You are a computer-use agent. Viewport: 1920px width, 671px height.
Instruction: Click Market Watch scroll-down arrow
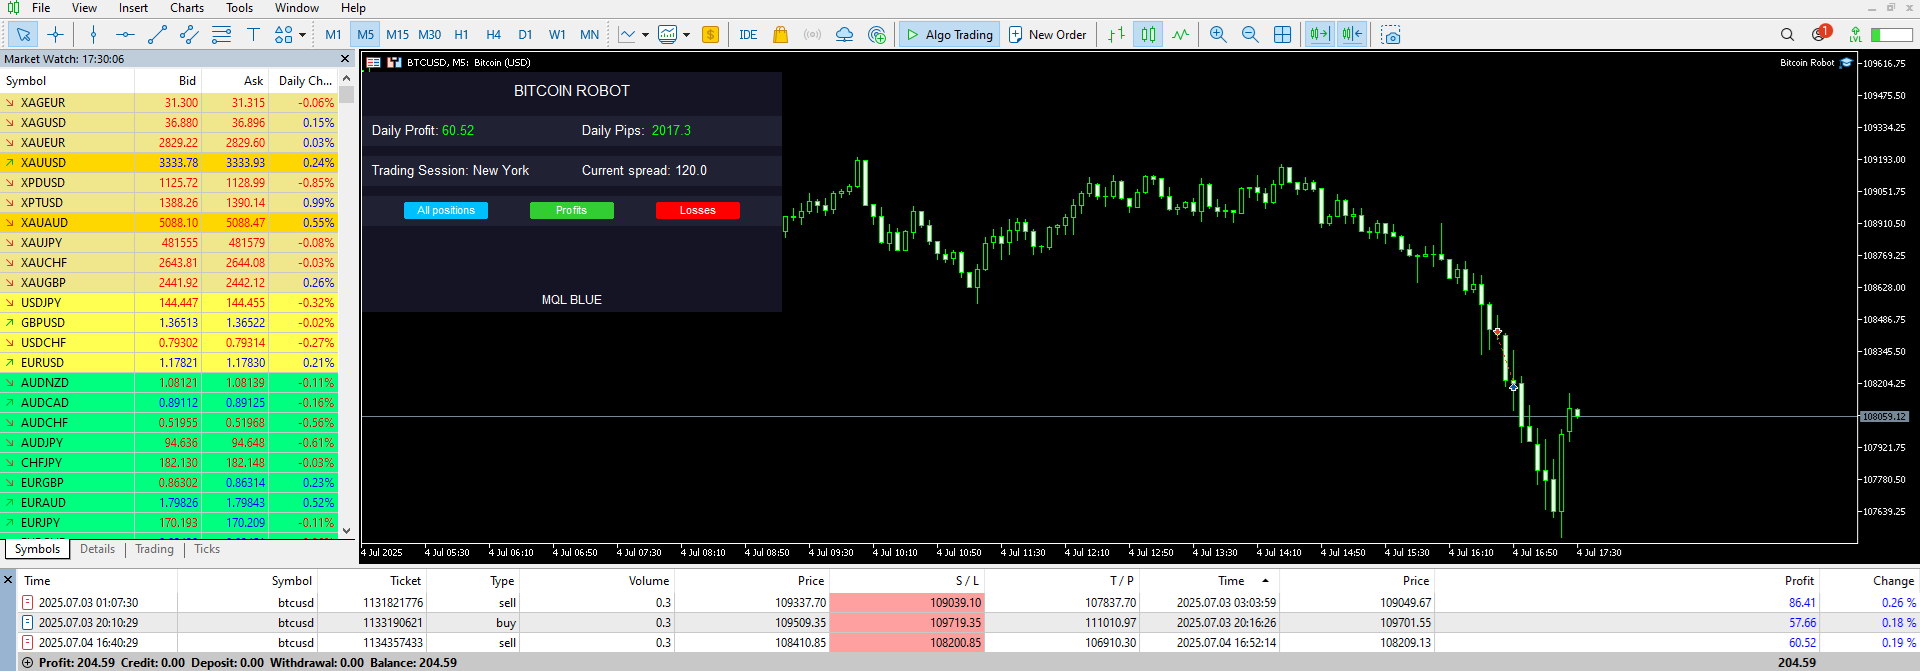coord(346,531)
